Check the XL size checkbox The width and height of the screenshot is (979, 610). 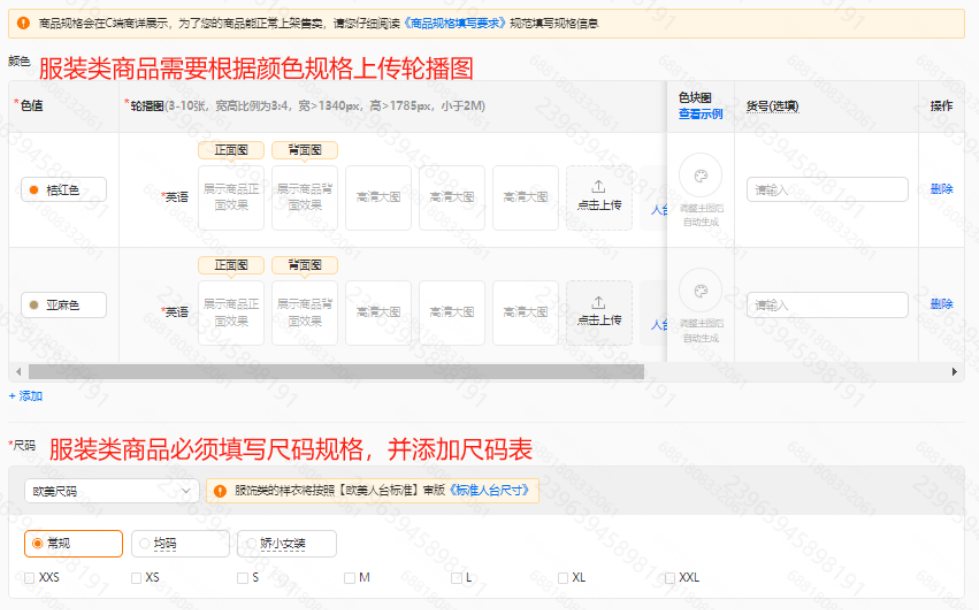563,578
